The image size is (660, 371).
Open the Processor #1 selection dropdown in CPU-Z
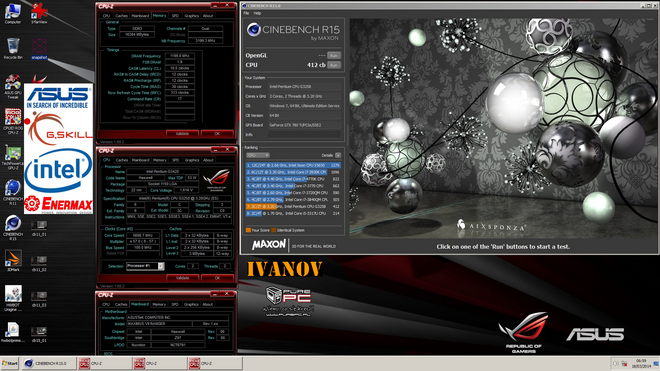[146, 266]
